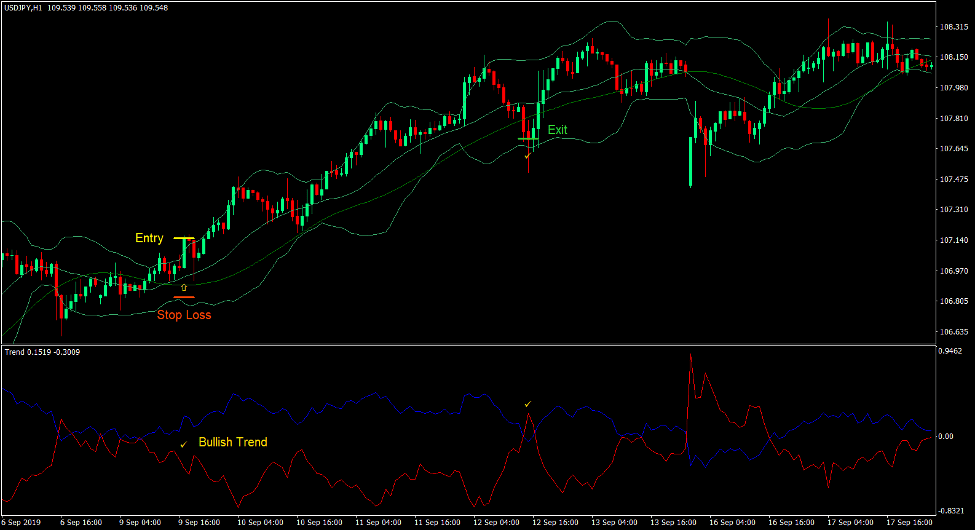
Task: Click indicator scale value -0.8321
Action: click(951, 511)
